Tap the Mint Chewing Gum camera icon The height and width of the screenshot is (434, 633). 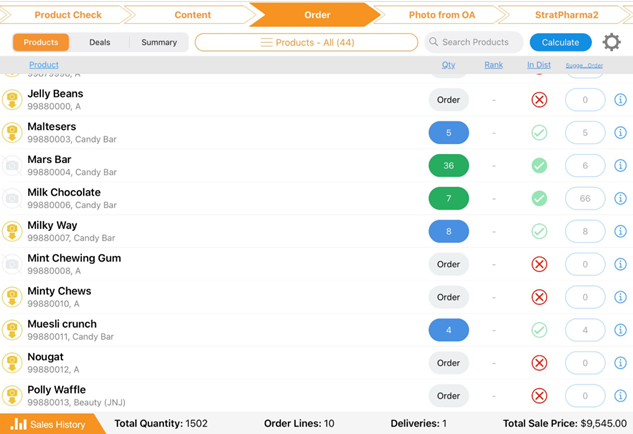coord(12,264)
